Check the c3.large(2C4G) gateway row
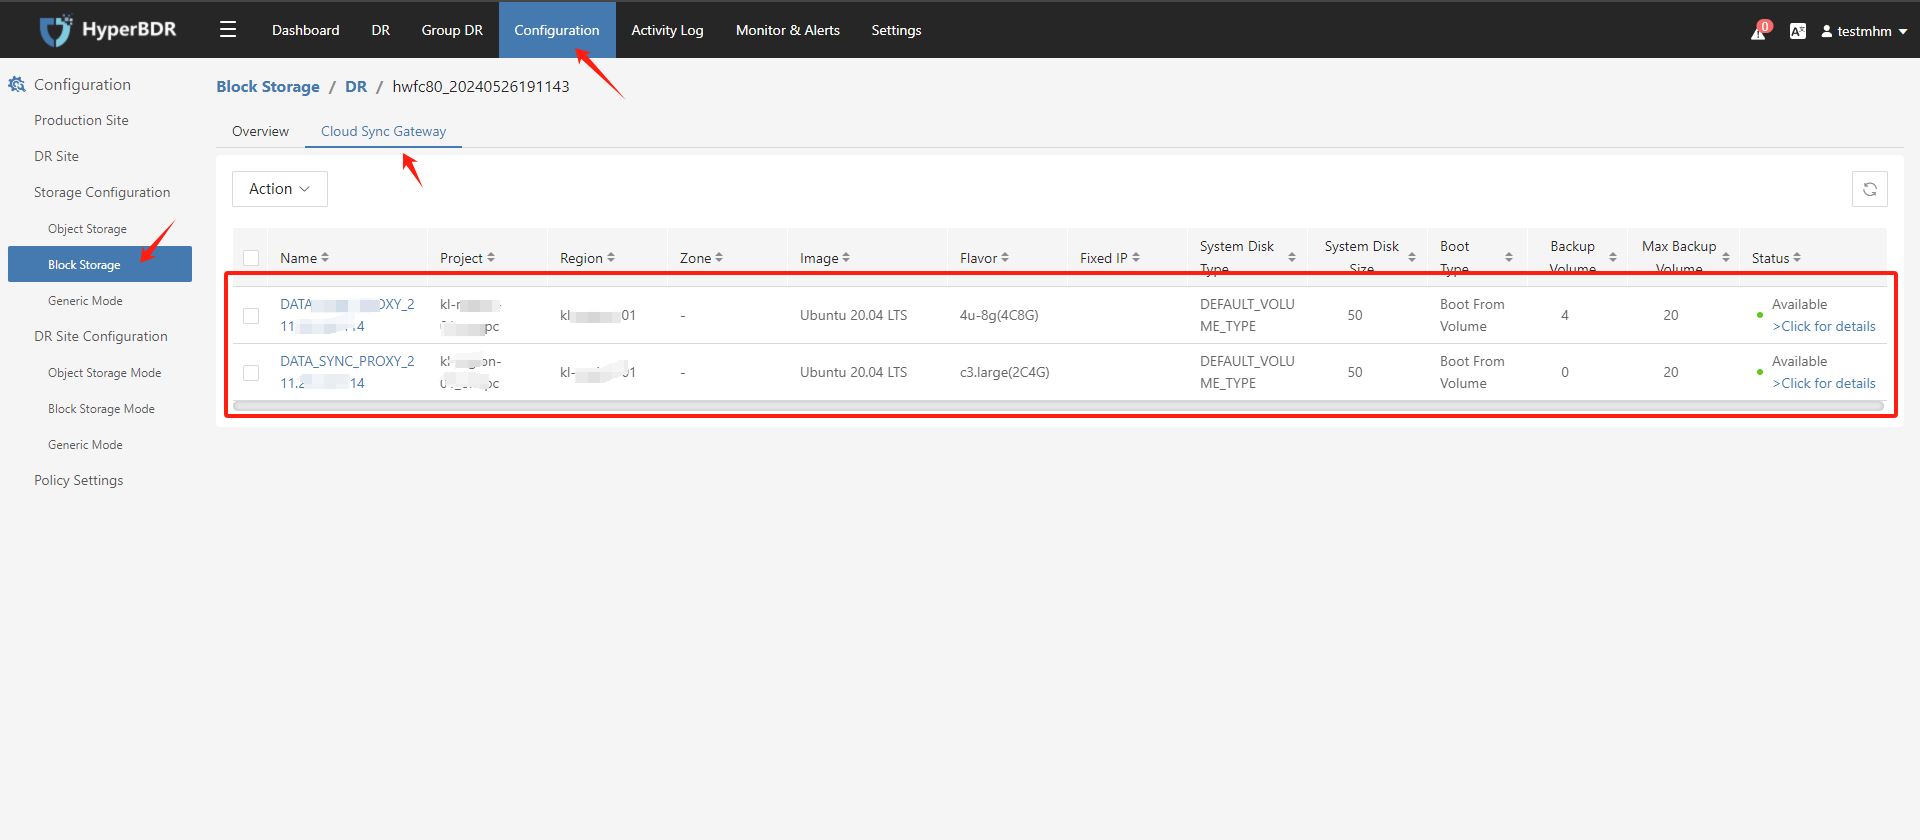1920x840 pixels. (x=251, y=373)
